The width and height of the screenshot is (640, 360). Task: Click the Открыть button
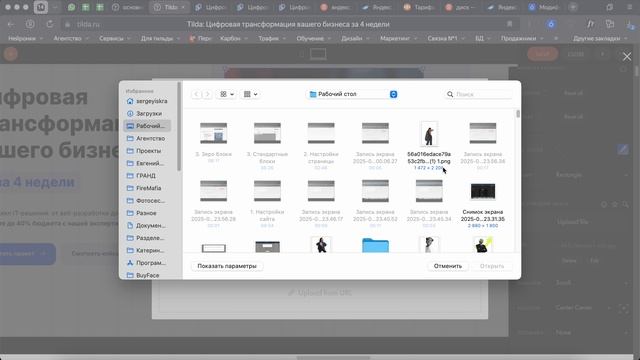pyautogui.click(x=492, y=266)
